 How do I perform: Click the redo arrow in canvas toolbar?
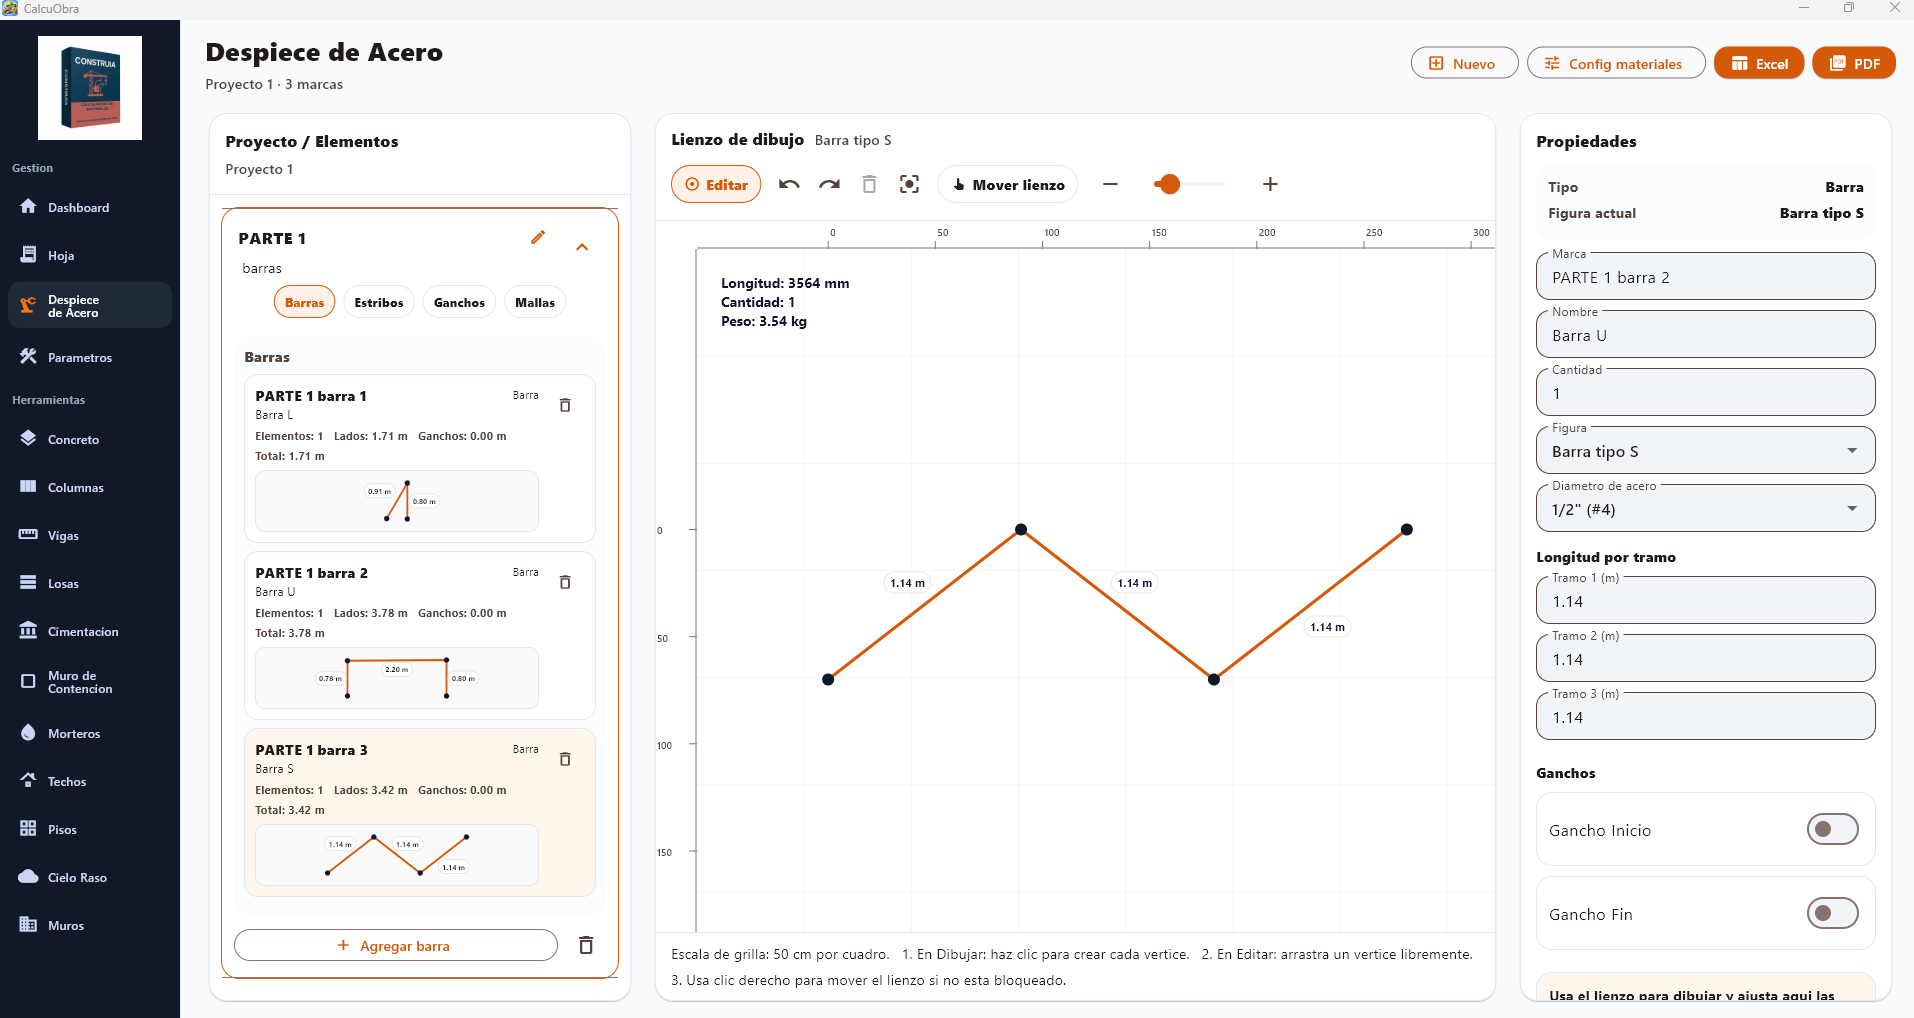pos(829,185)
